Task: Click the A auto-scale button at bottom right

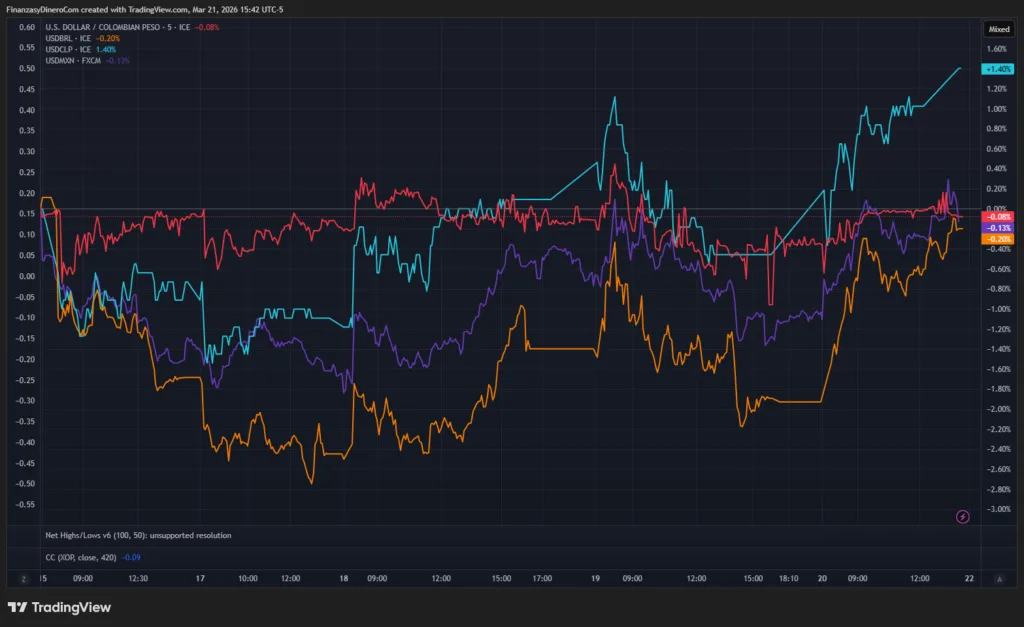Action: pos(998,578)
